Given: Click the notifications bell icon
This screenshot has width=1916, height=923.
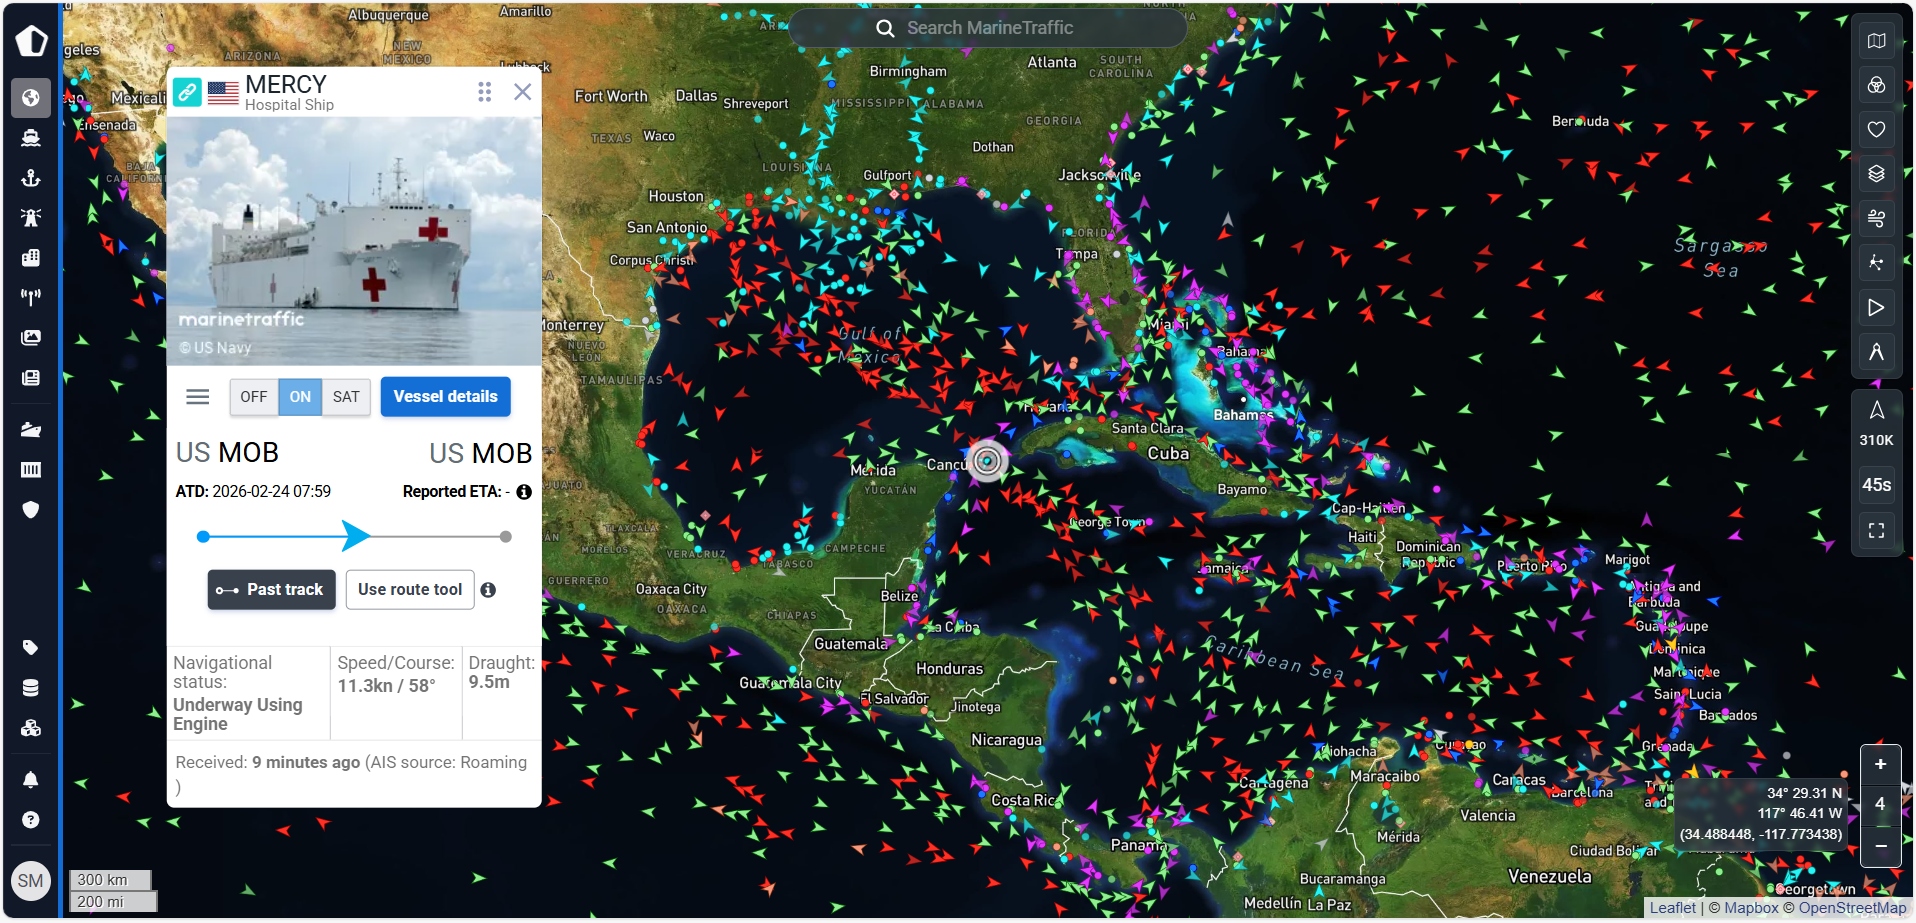Looking at the screenshot, I should (x=31, y=780).
